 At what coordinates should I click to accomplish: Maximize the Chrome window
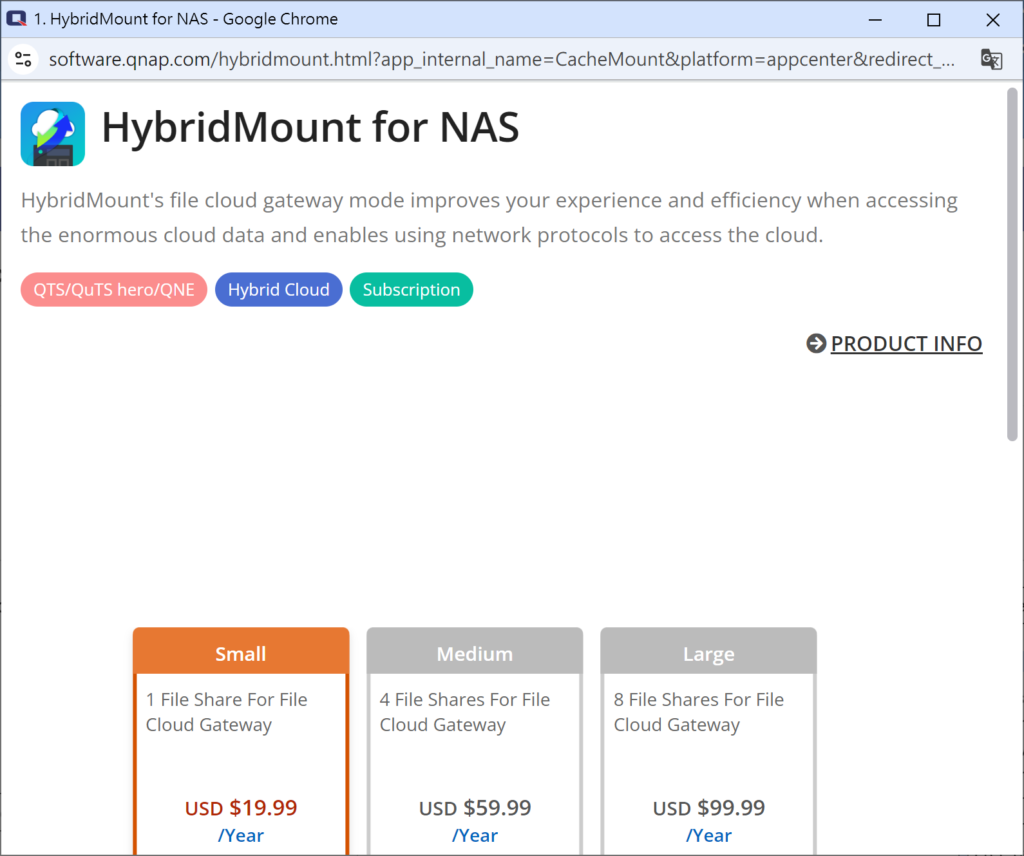[933, 19]
